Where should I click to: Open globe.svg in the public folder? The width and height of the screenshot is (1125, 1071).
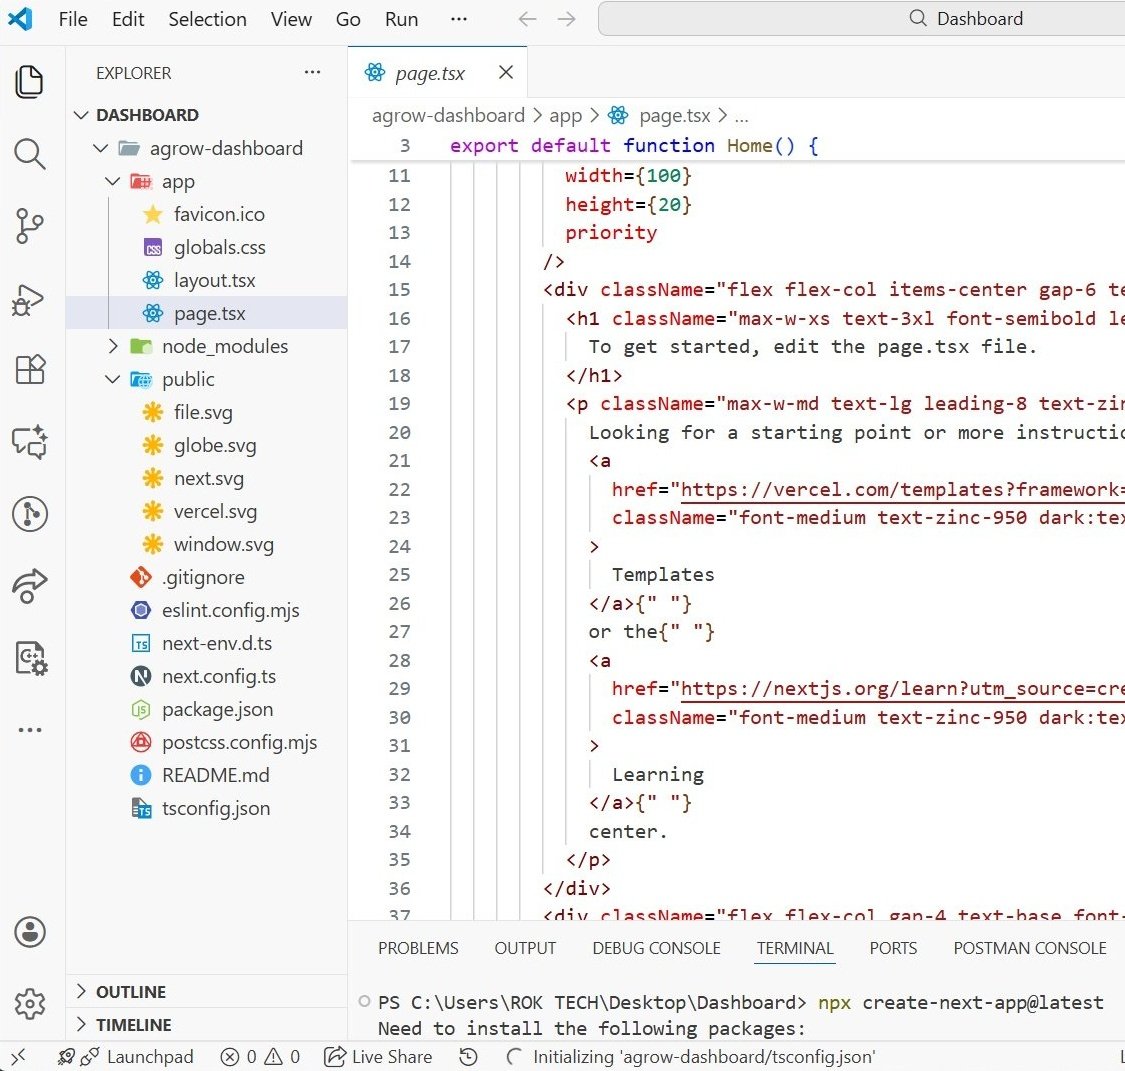207,445
